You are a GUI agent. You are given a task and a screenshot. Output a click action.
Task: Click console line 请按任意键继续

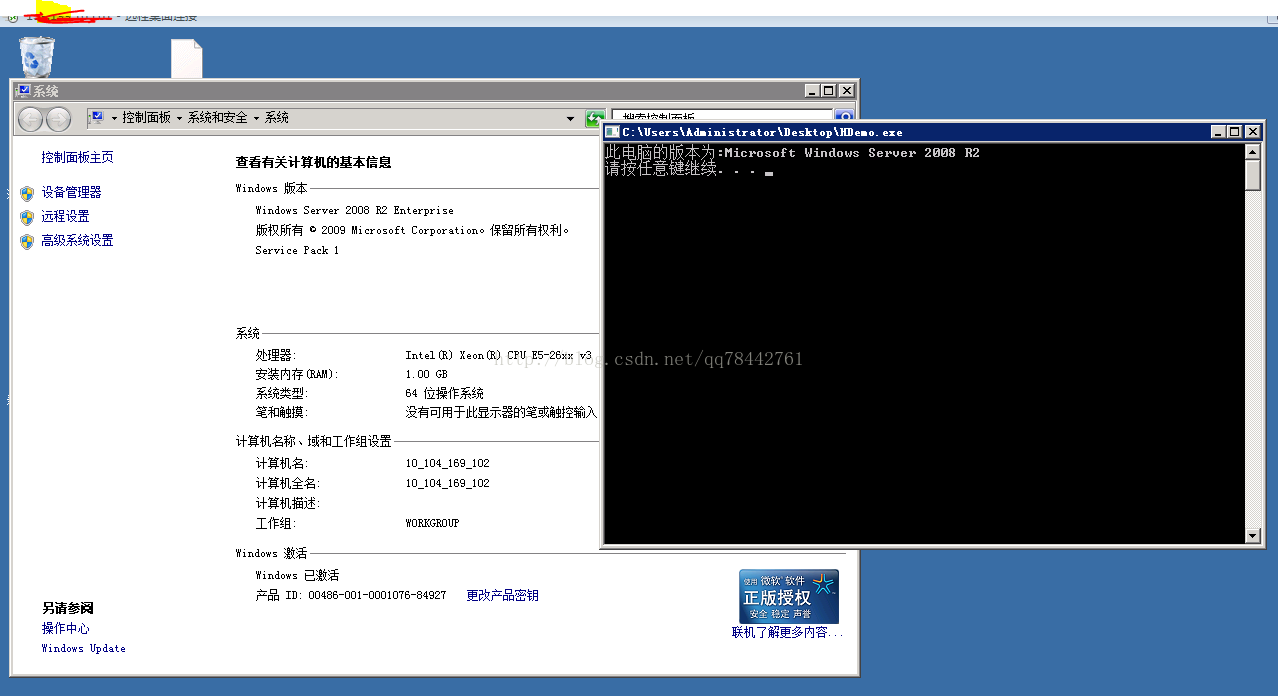689,169
